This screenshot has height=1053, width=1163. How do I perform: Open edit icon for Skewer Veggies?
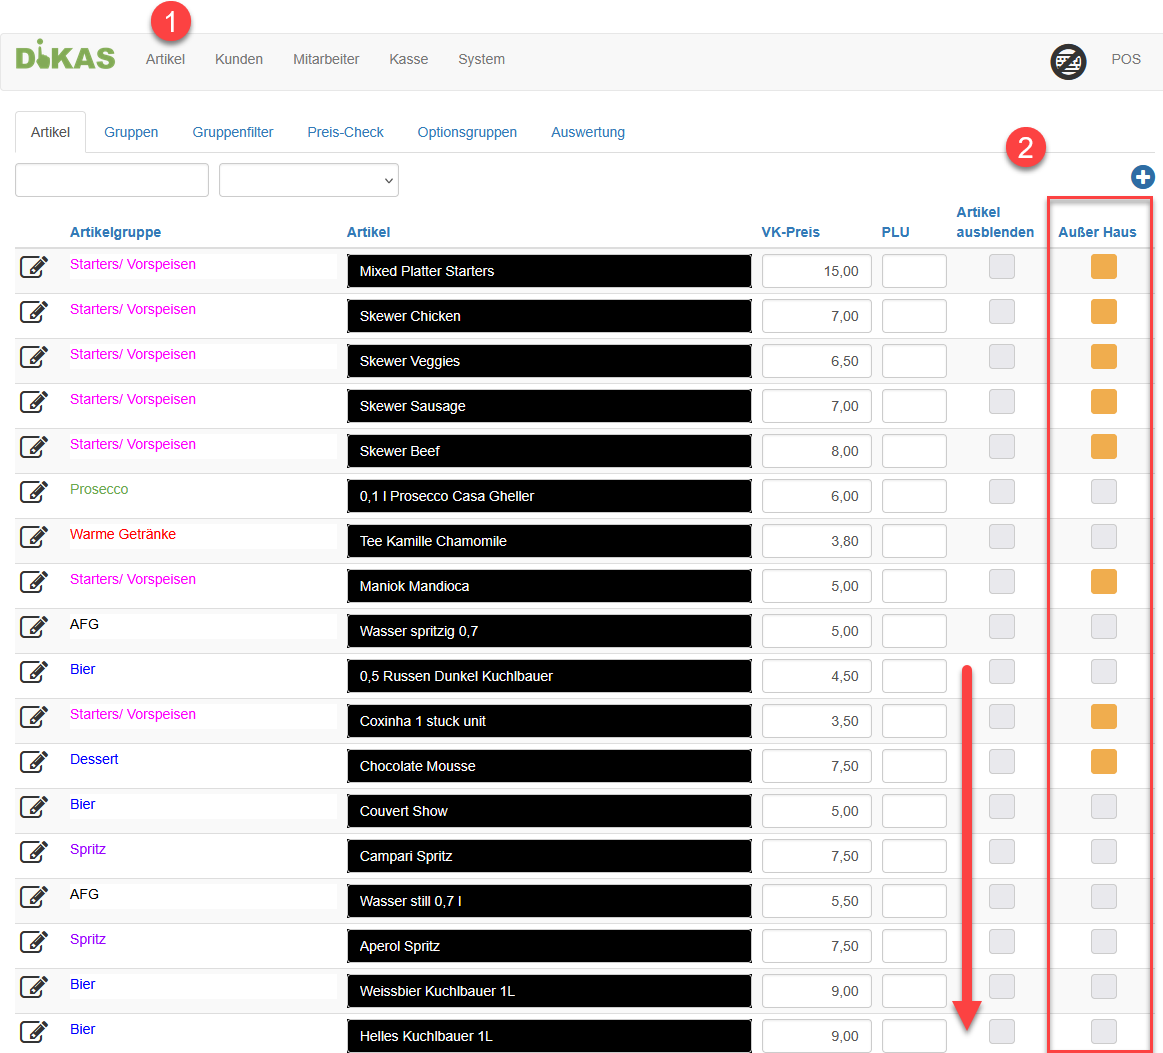(x=34, y=357)
